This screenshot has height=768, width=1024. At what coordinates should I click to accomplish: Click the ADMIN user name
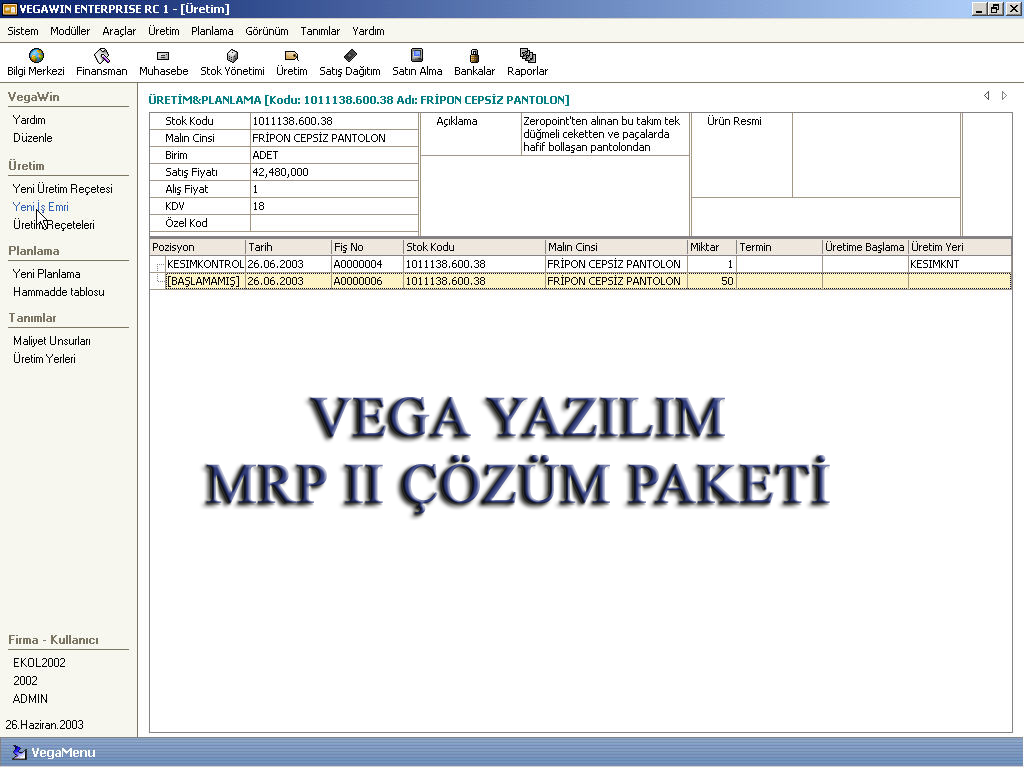(30, 698)
